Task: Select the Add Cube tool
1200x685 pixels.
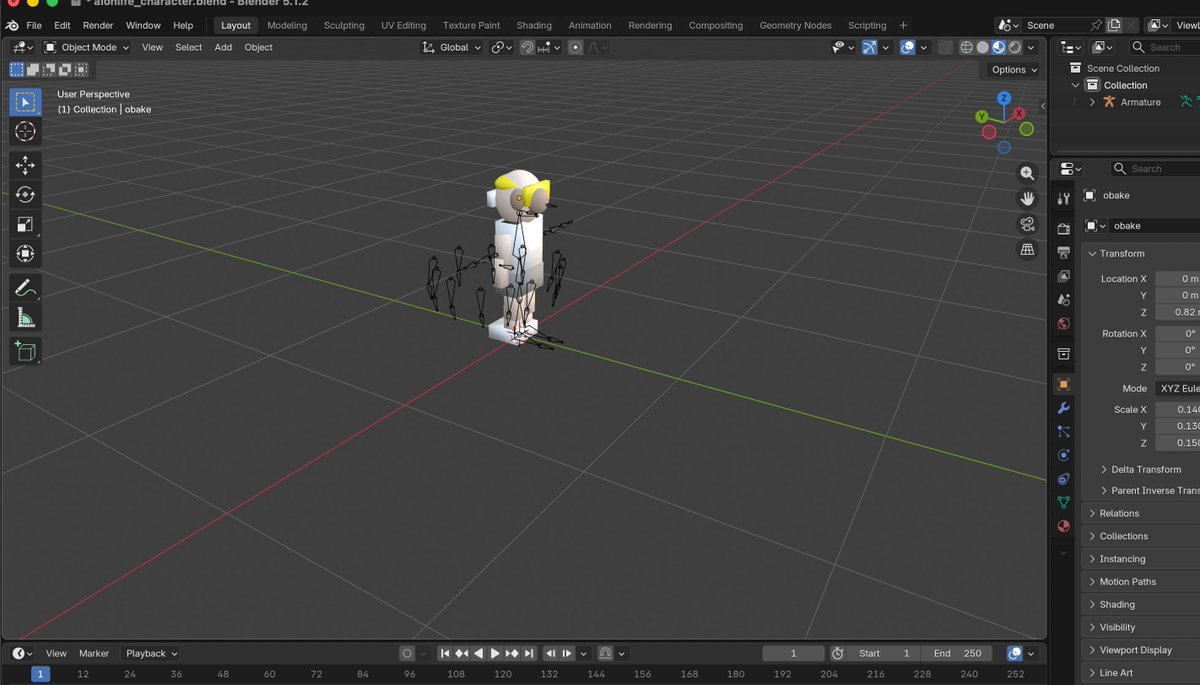Action: point(26,351)
